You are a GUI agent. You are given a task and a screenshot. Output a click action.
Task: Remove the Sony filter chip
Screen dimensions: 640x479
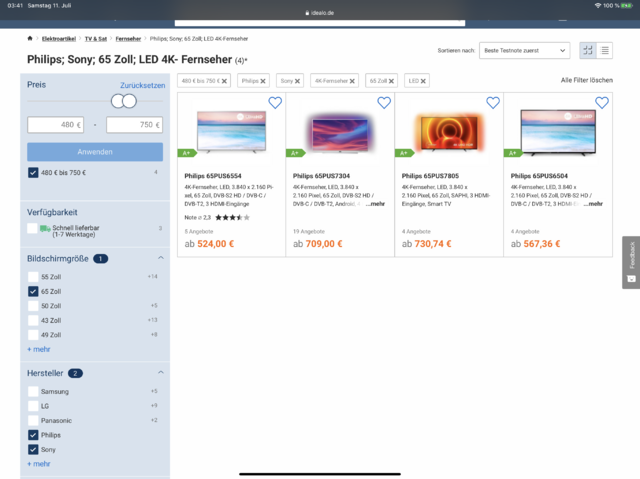(298, 81)
